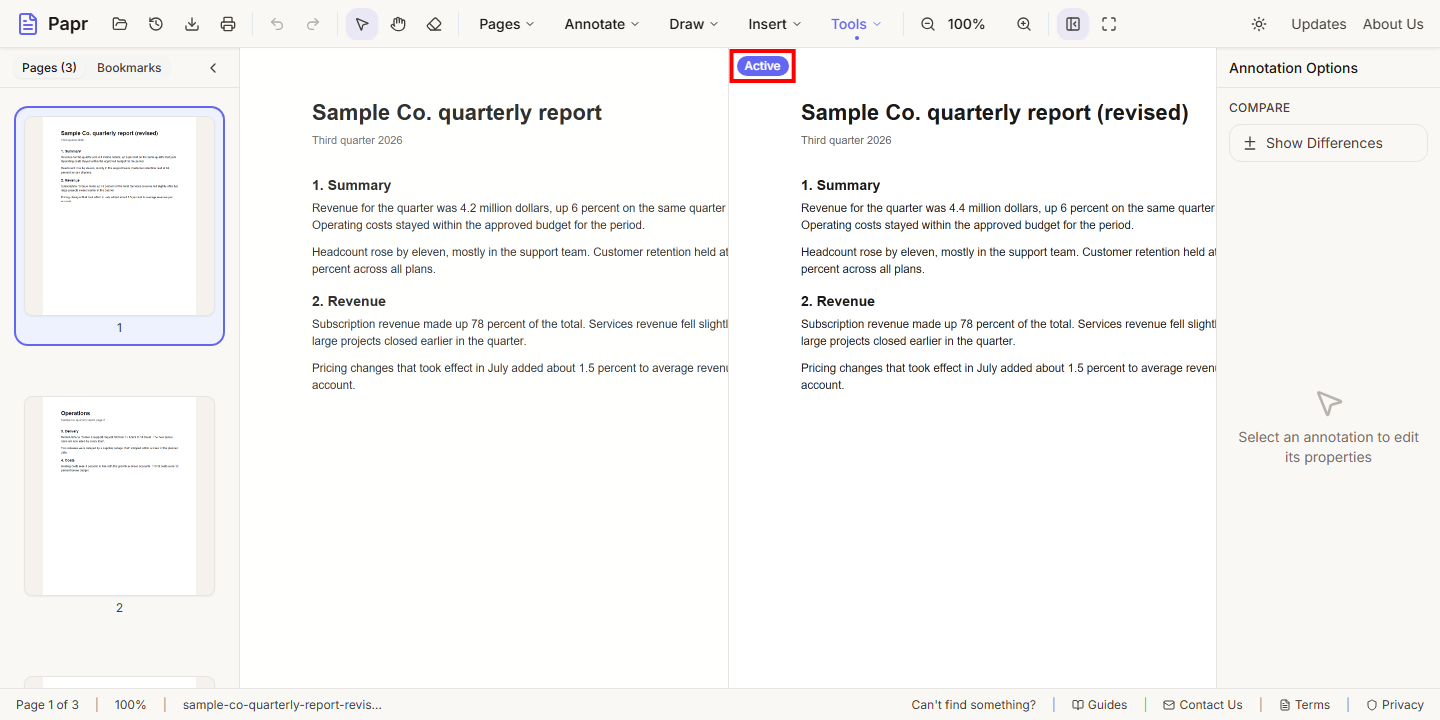Image resolution: width=1440 pixels, height=720 pixels.
Task: Click the Papr logo icon
Action: click(28, 24)
